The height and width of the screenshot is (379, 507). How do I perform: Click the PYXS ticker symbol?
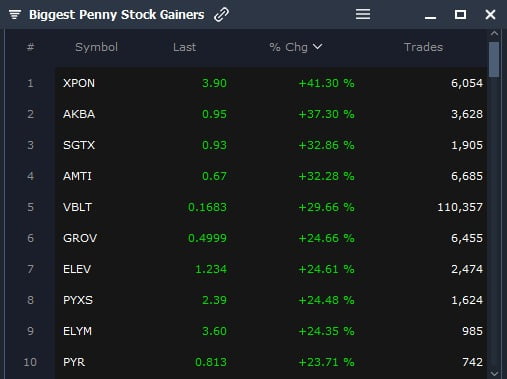(78, 300)
